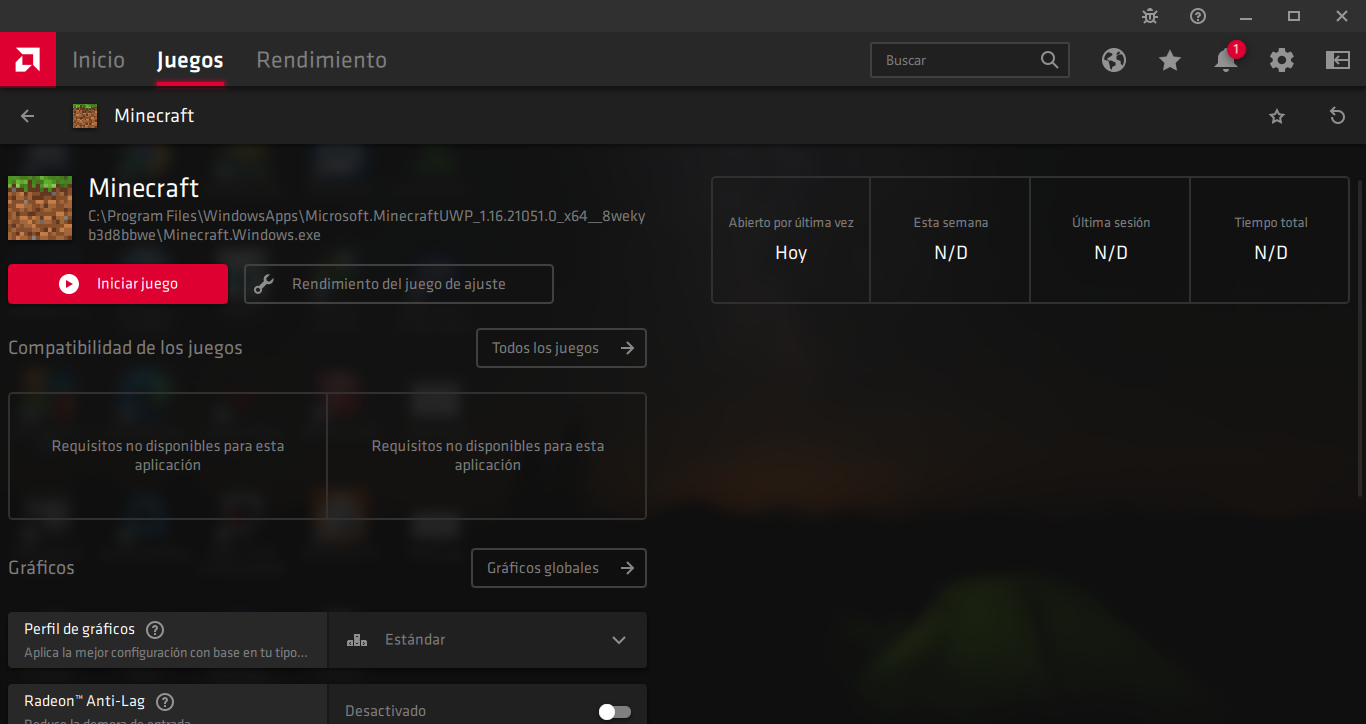Click the Minecraft executable path text
The height and width of the screenshot is (724, 1366).
[x=367, y=226]
